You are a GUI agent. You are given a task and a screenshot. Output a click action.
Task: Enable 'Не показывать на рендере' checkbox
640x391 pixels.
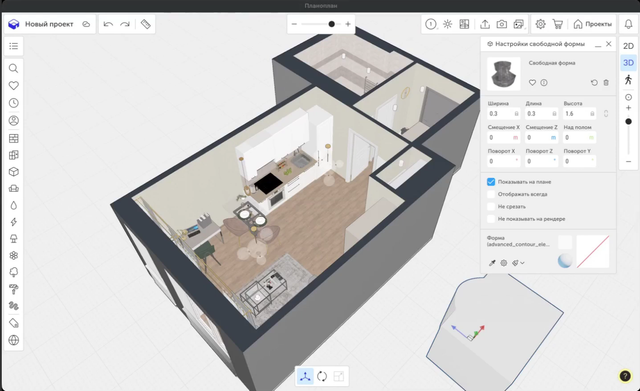491,219
